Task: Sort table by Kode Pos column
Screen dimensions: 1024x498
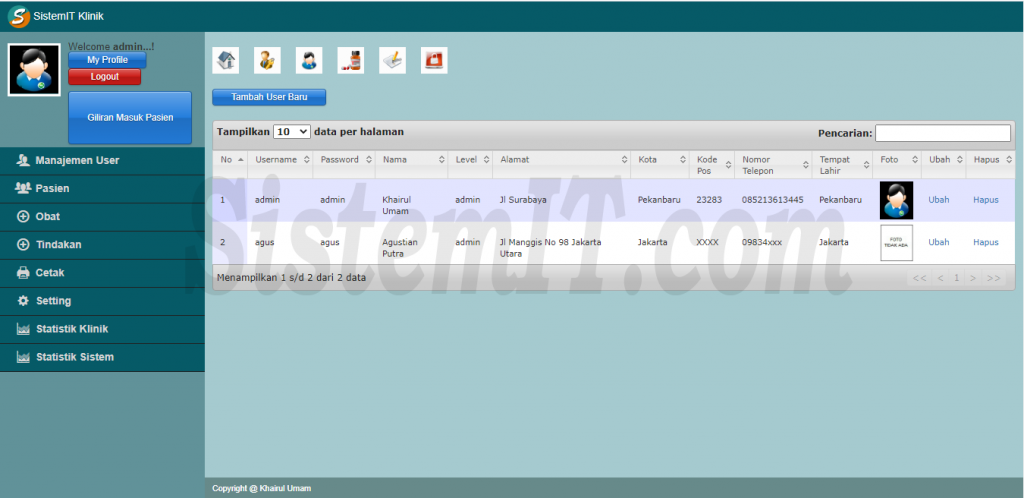Action: (712, 164)
